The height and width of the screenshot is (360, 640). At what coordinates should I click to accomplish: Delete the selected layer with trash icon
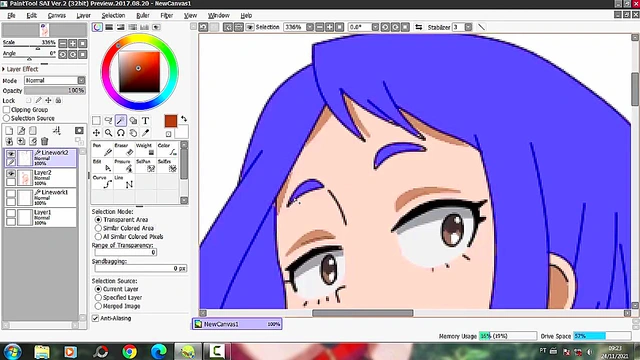(44, 141)
